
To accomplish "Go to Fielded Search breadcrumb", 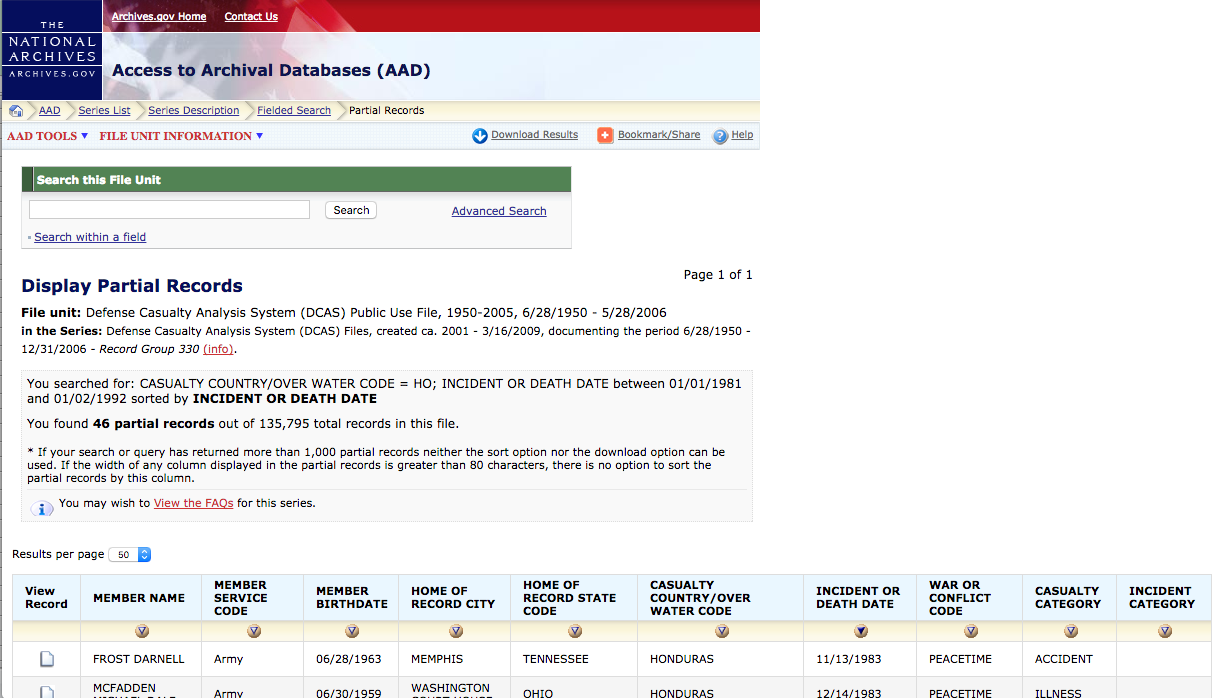I will [293, 111].
